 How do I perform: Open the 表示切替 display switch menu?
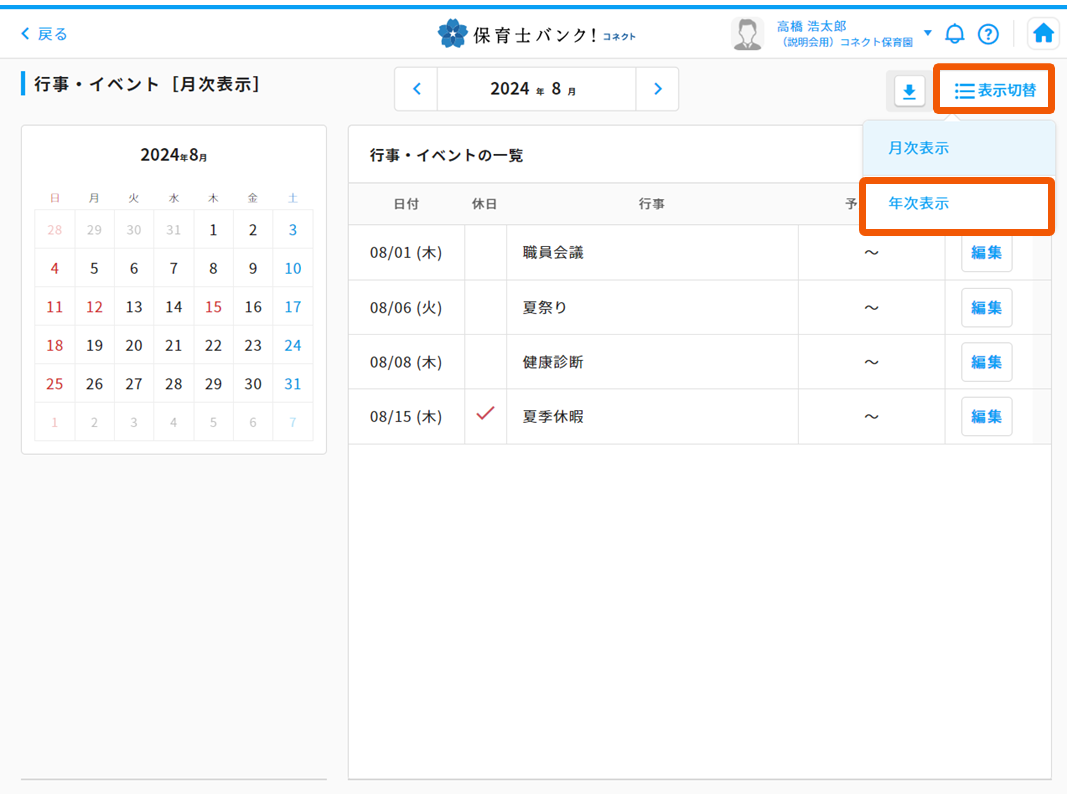994,91
